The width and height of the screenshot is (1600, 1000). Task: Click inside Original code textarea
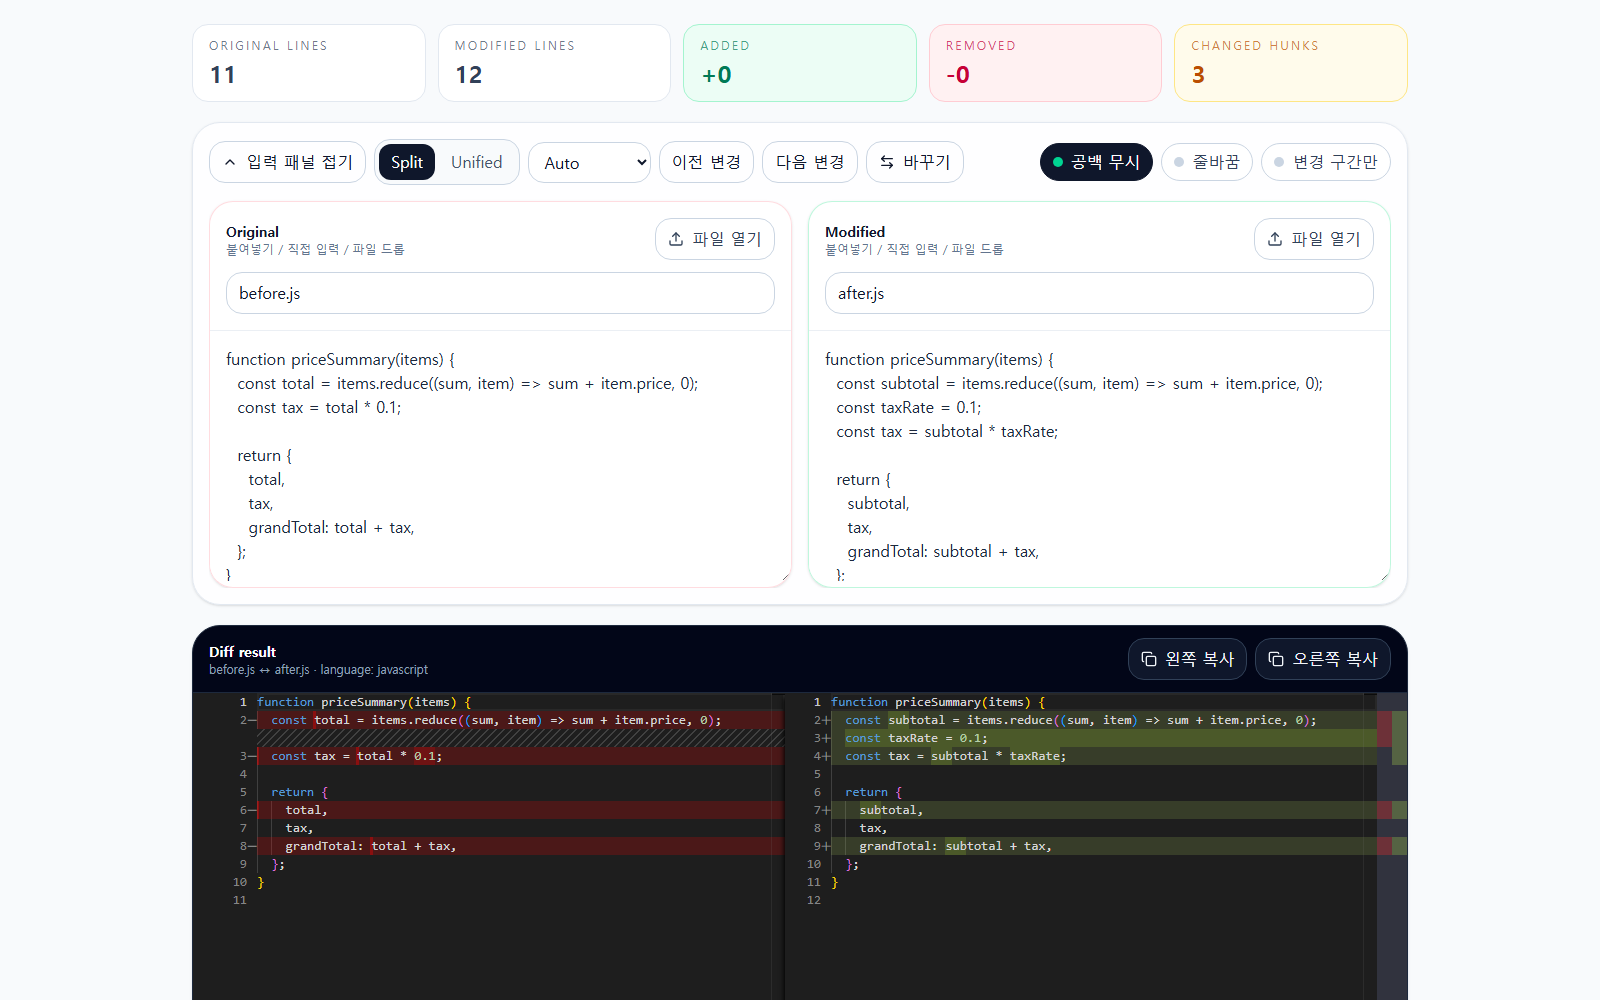coord(500,460)
